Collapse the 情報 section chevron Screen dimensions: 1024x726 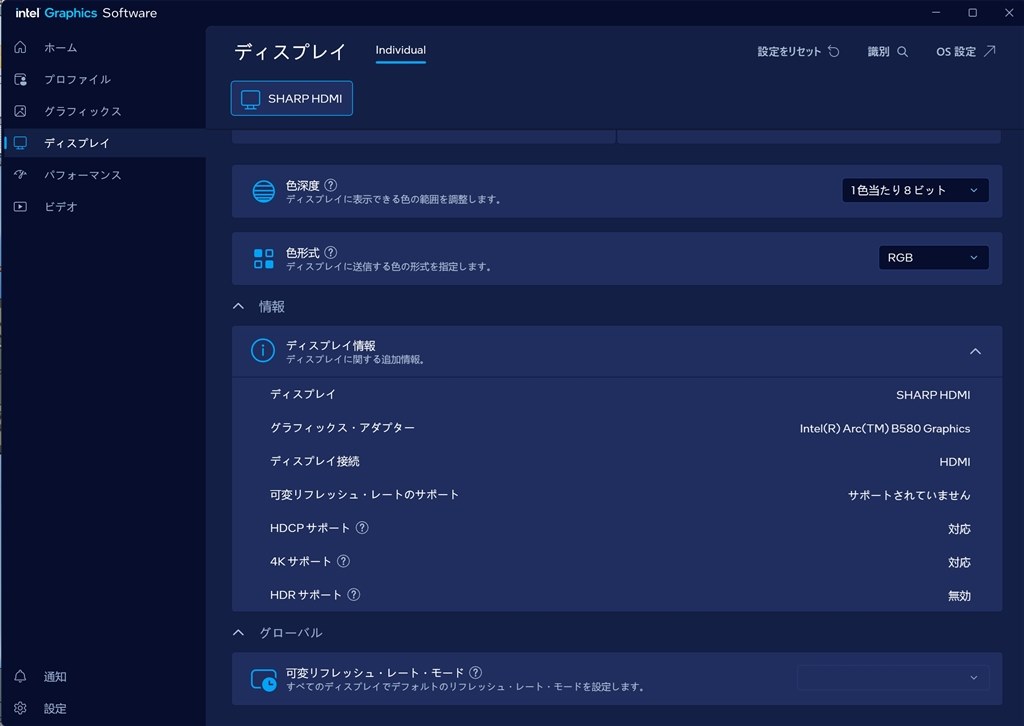point(238,306)
